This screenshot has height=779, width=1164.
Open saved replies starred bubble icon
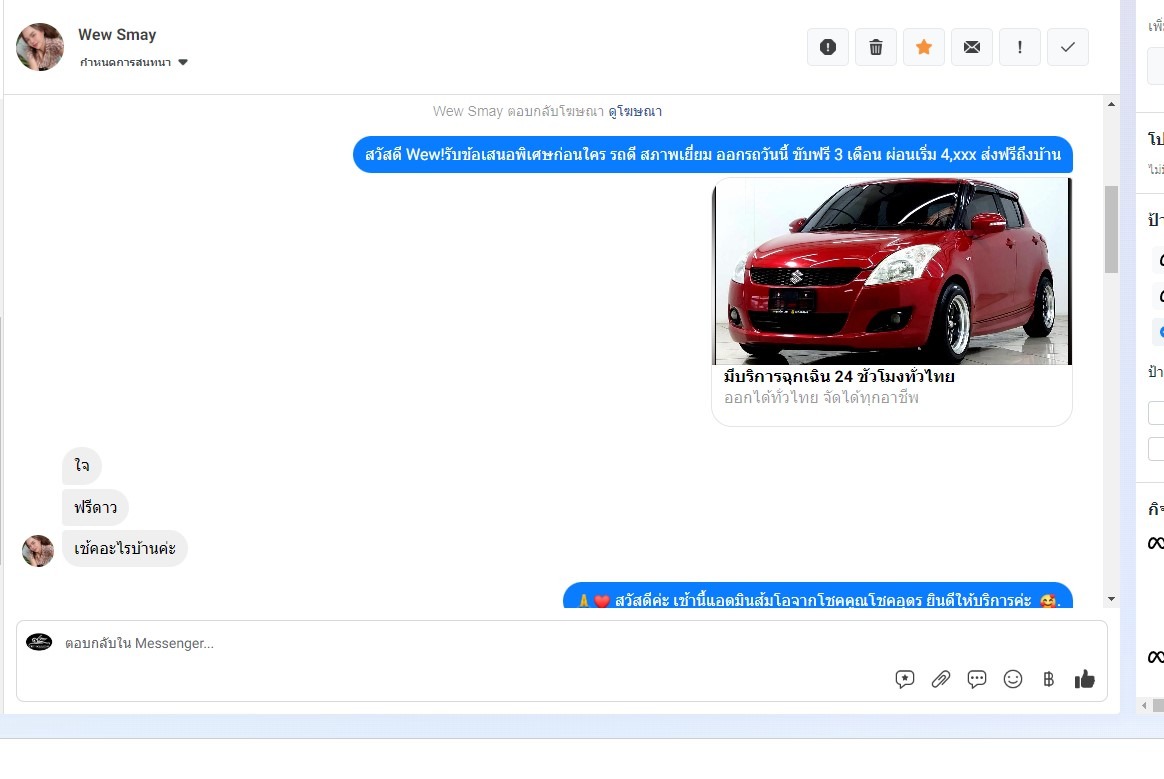tap(905, 679)
